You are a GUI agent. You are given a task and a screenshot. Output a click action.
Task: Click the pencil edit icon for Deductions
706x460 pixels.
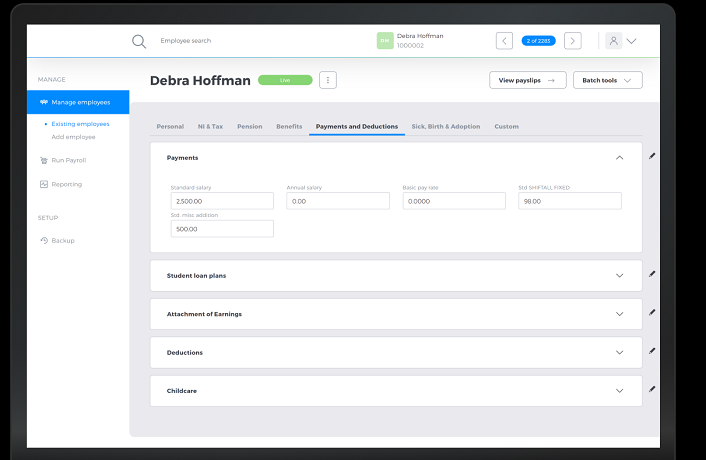(x=652, y=351)
